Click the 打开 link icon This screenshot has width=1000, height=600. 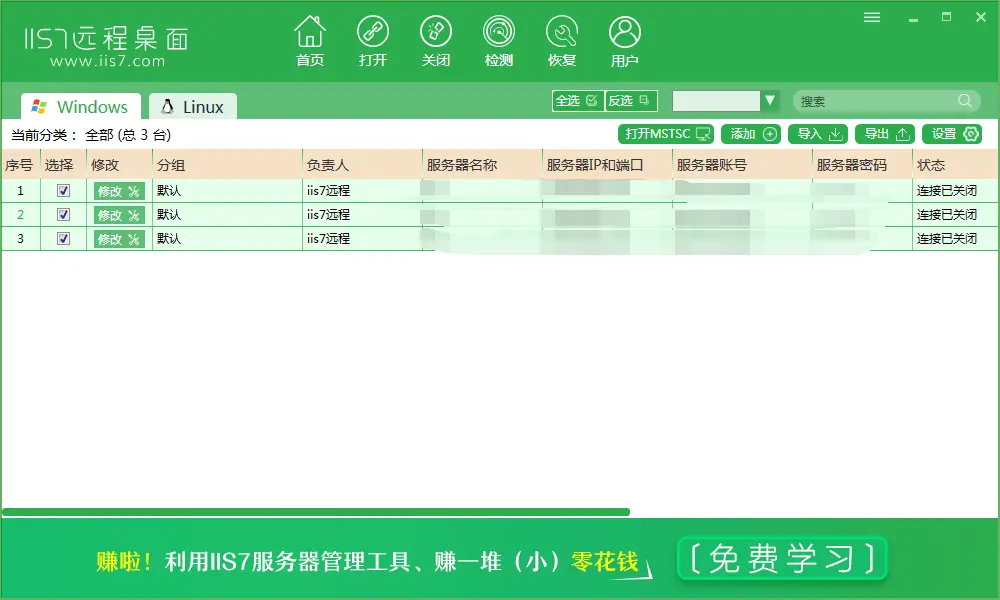click(372, 41)
